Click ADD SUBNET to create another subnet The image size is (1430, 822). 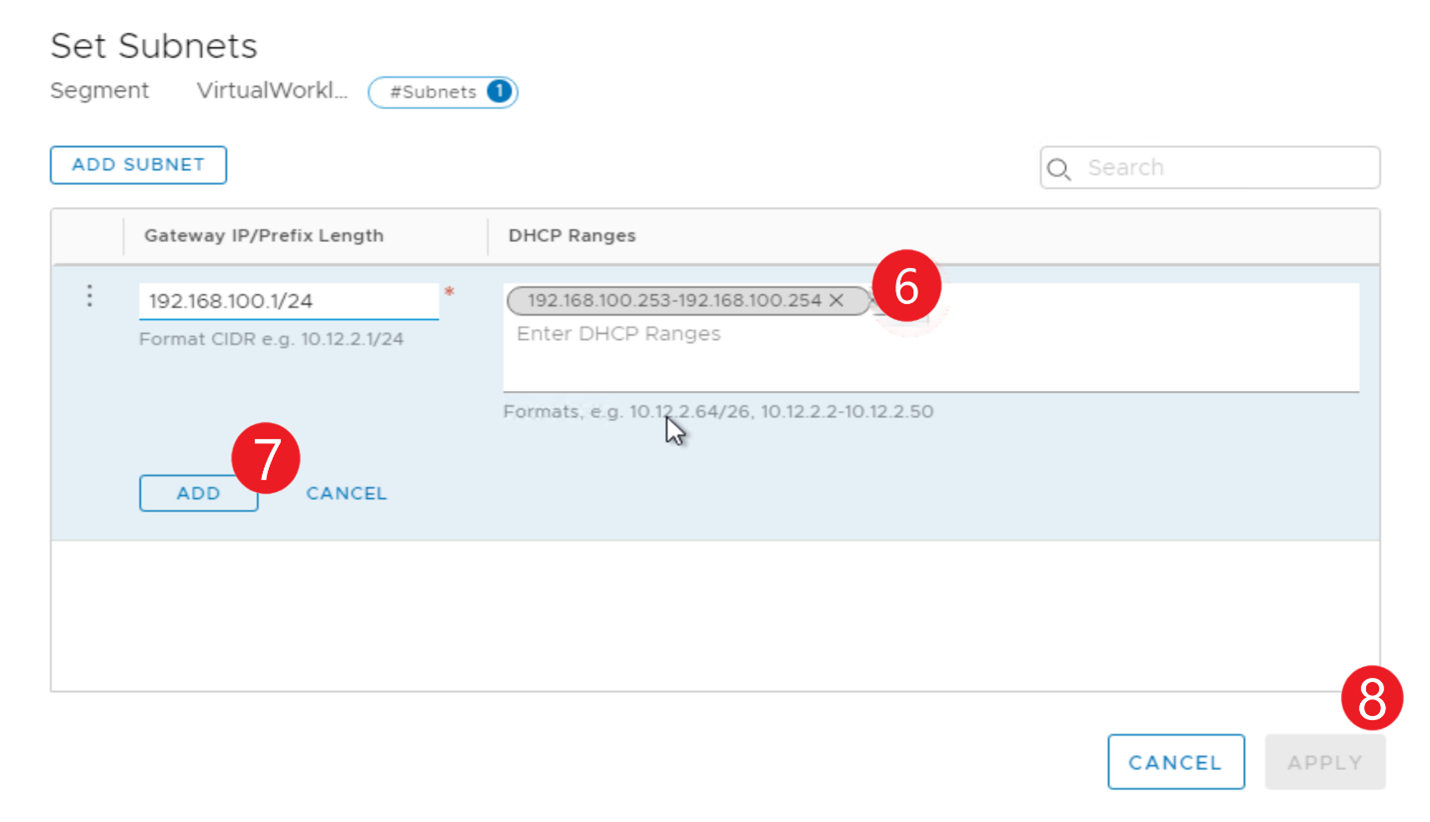[138, 164]
